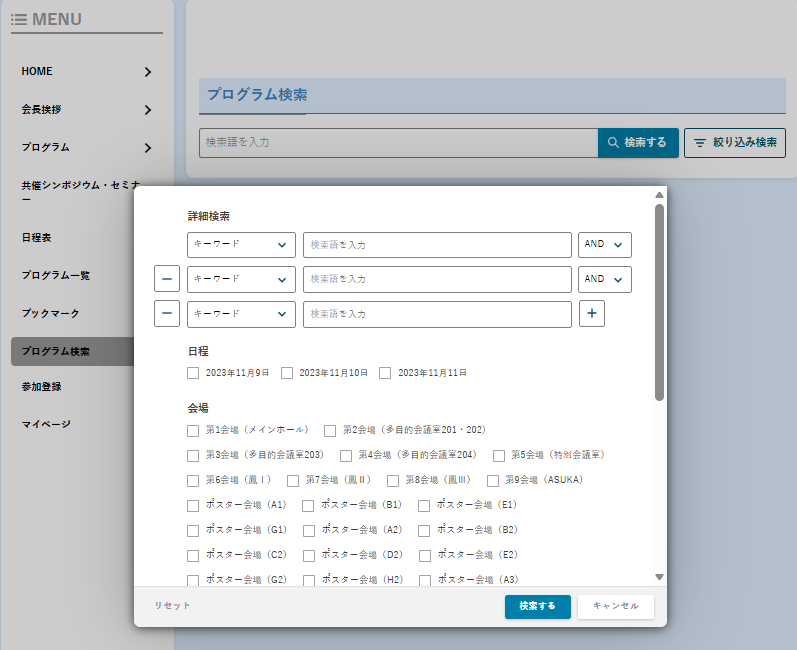797x650 pixels.
Task: Click the minus icon on third keyword row
Action: (x=168, y=314)
